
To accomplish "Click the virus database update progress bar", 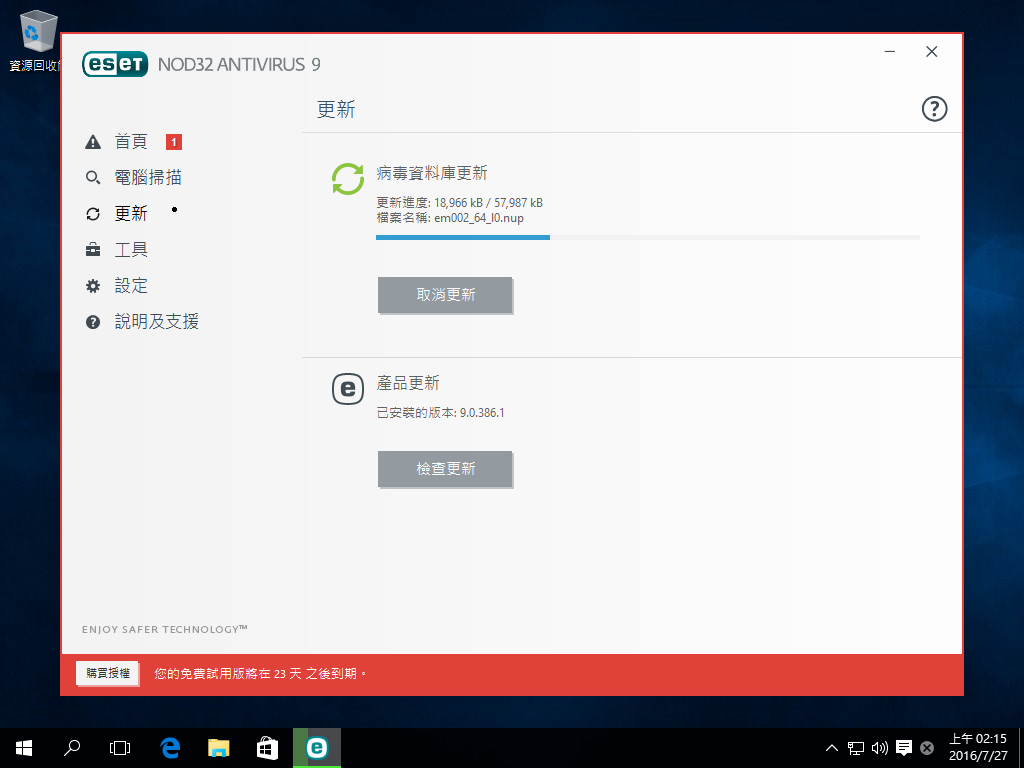I will (648, 238).
